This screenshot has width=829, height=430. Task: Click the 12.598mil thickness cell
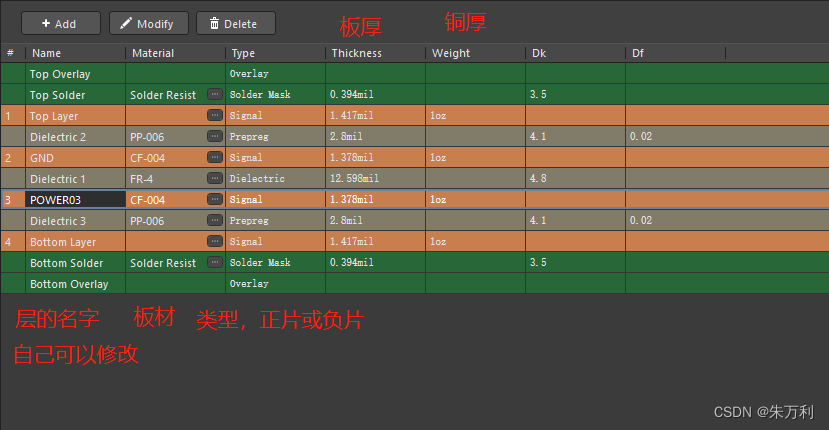375,178
